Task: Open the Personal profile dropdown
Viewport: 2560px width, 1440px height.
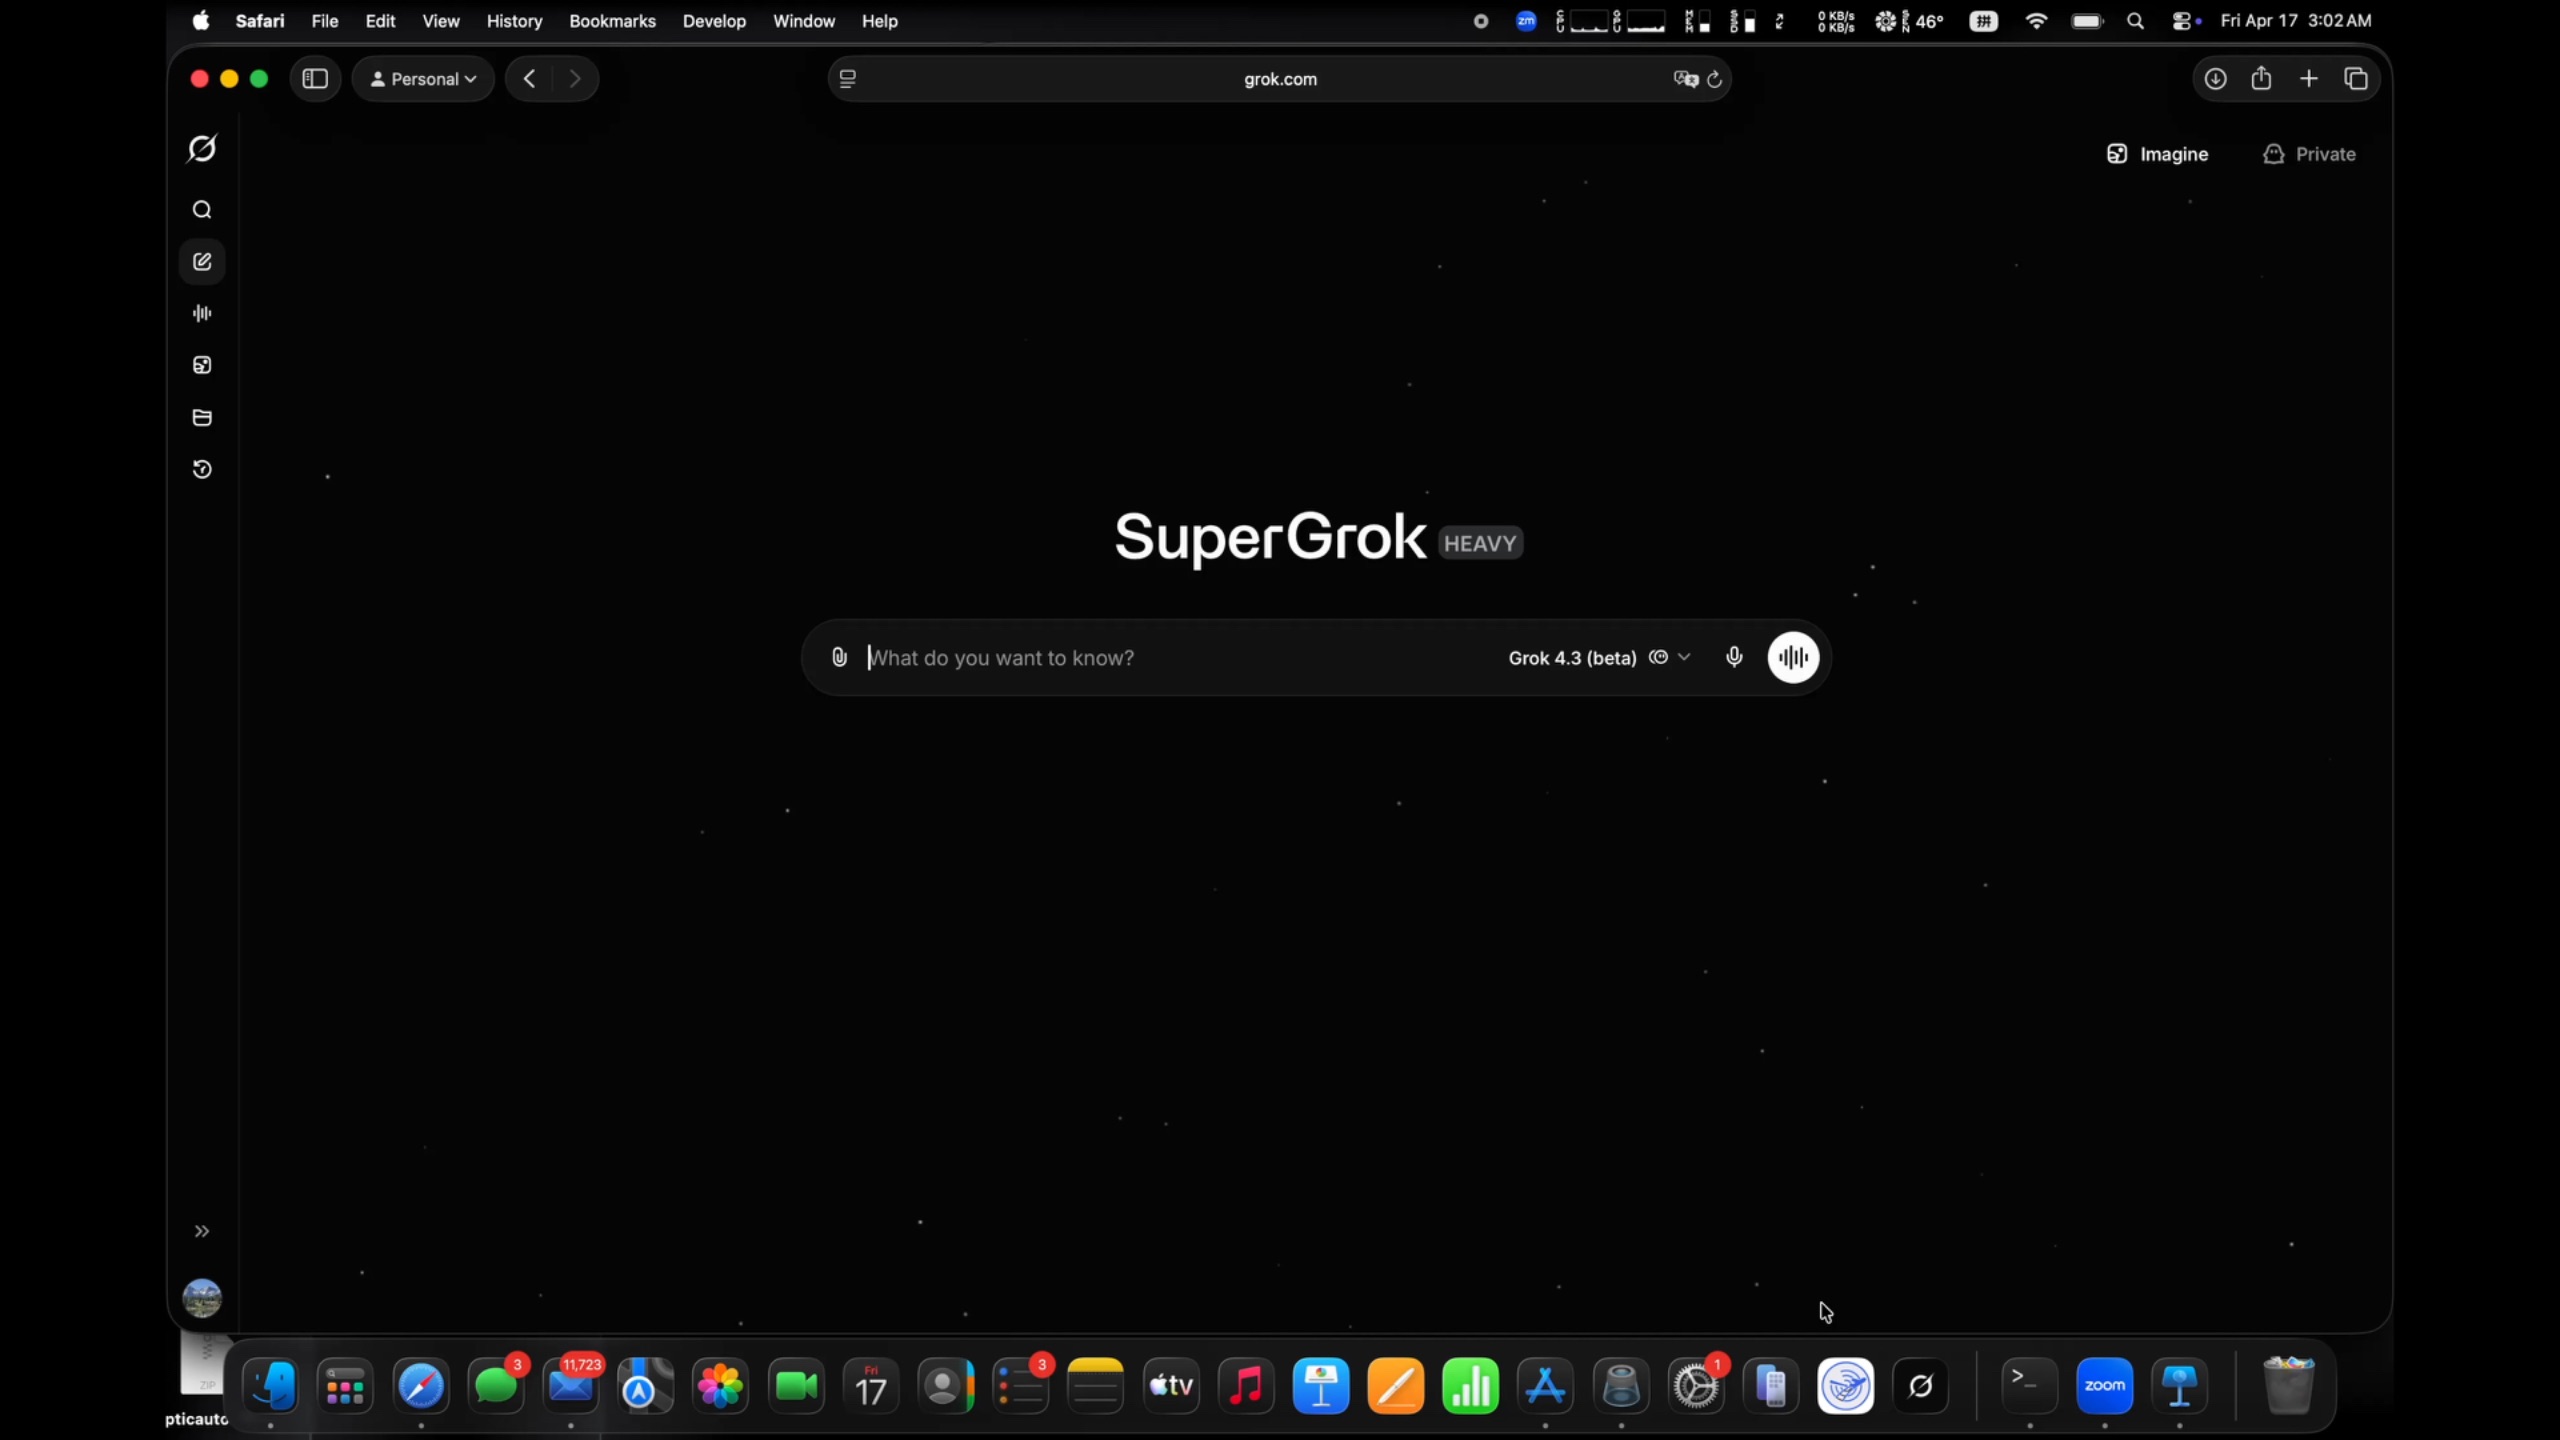Action: 423,79
